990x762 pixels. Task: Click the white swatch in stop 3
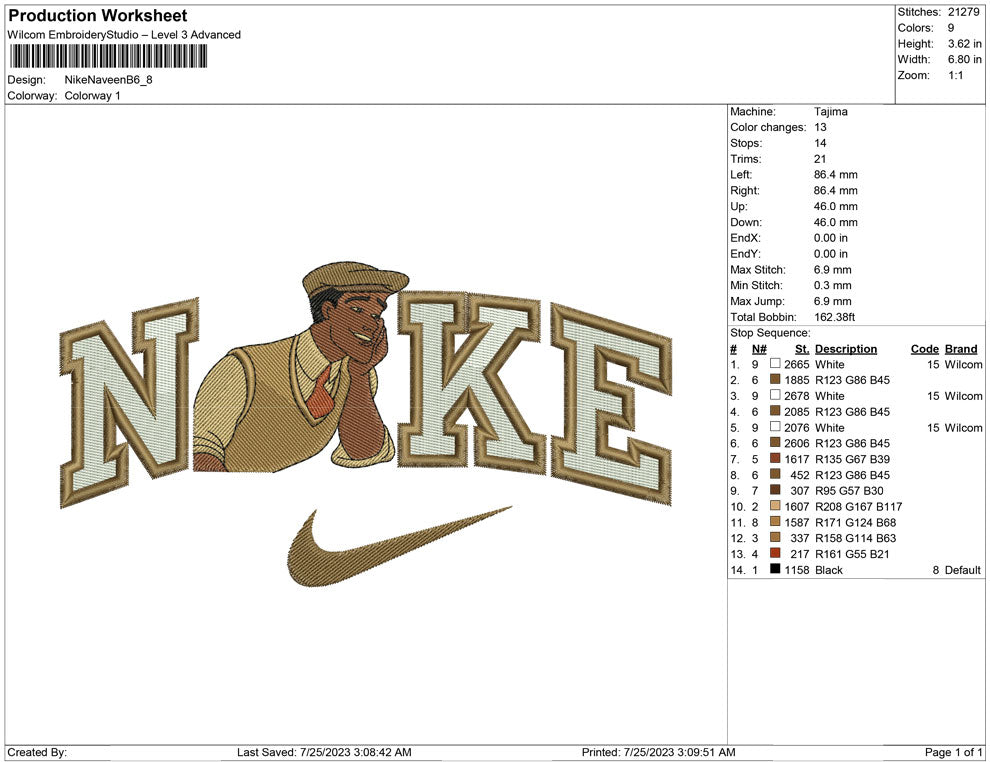tap(775, 395)
